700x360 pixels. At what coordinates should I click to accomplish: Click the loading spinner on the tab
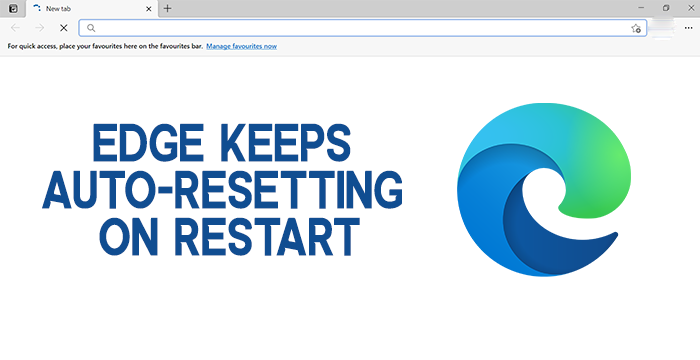click(x=37, y=8)
